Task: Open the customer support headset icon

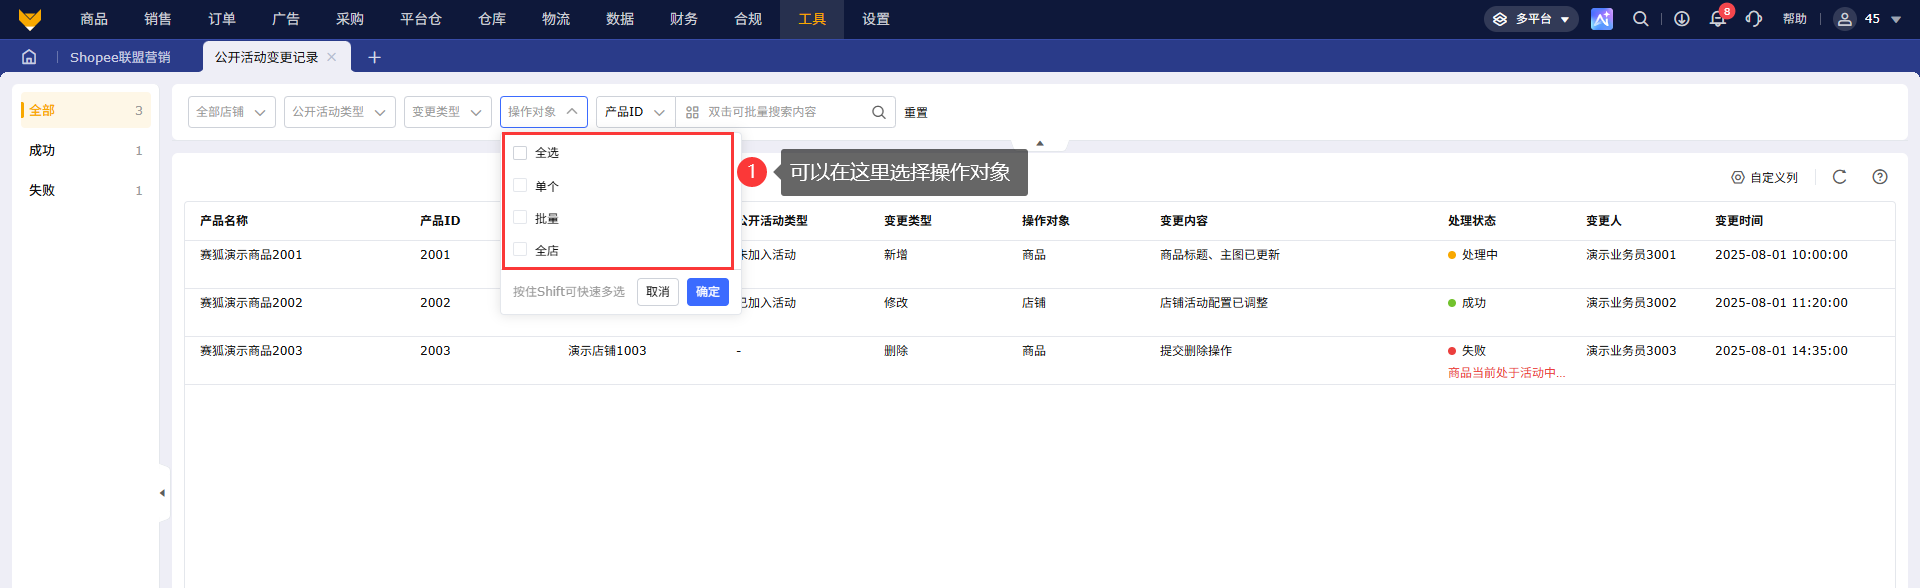Action: tap(1754, 19)
